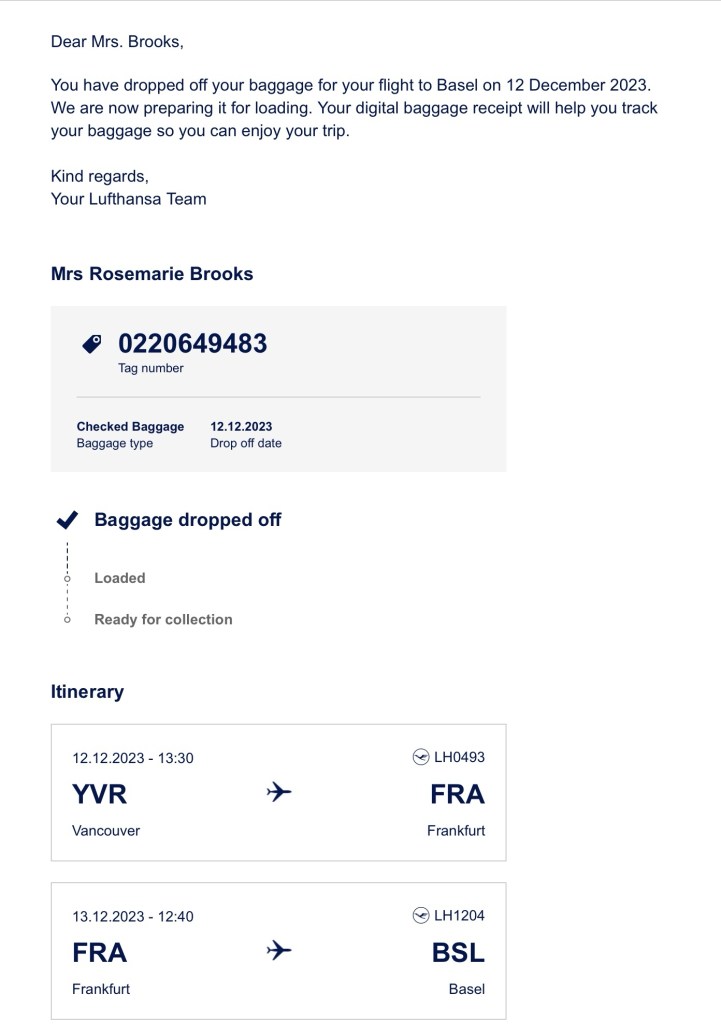Click the Baggage dropped off checkmark
721x1024 pixels.
pos(67,520)
